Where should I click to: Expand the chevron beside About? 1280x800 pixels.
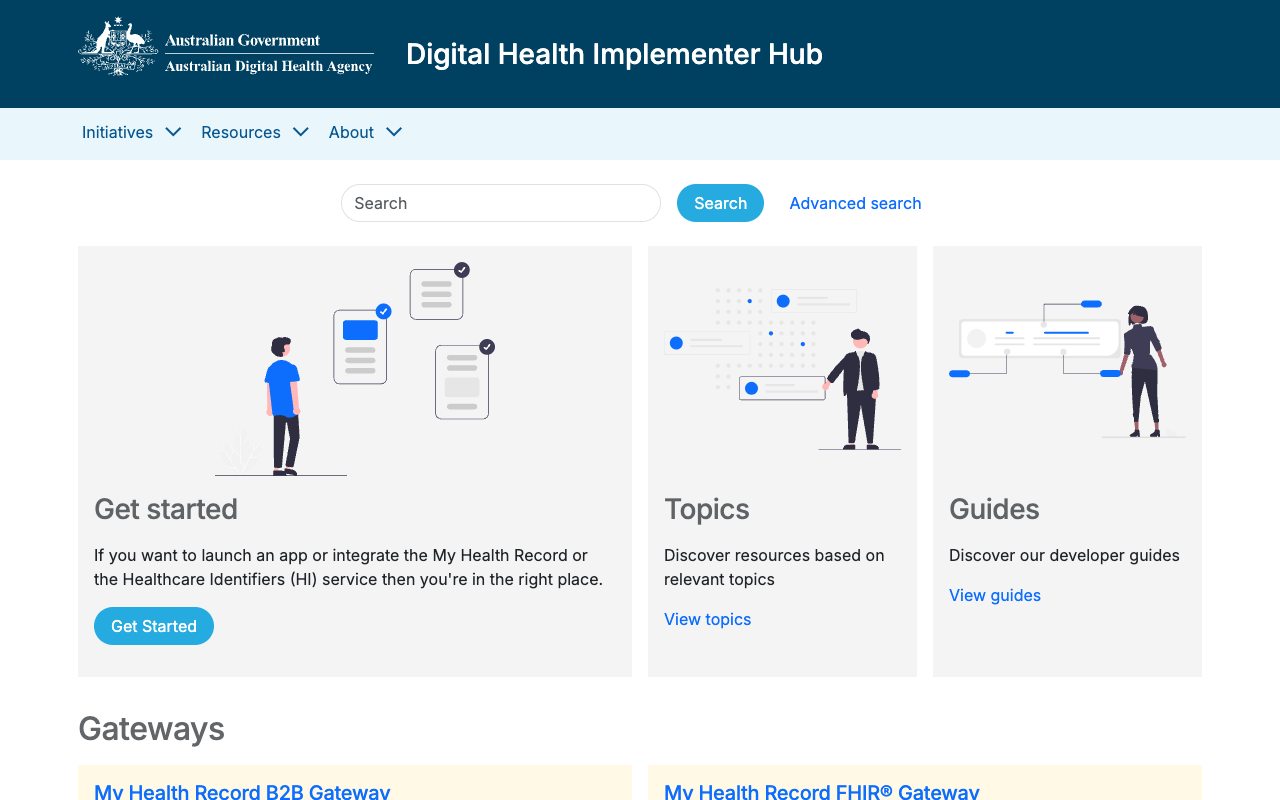coord(394,132)
